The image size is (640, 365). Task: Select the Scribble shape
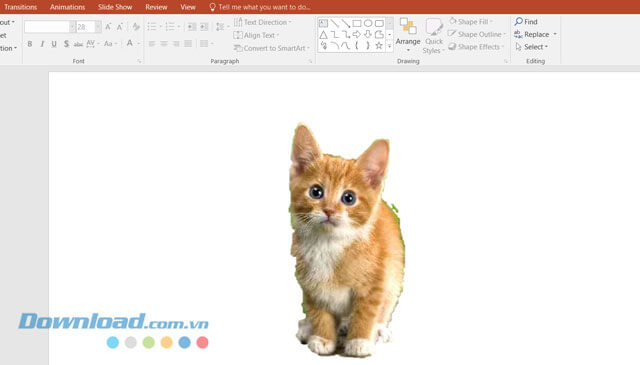(x=323, y=46)
